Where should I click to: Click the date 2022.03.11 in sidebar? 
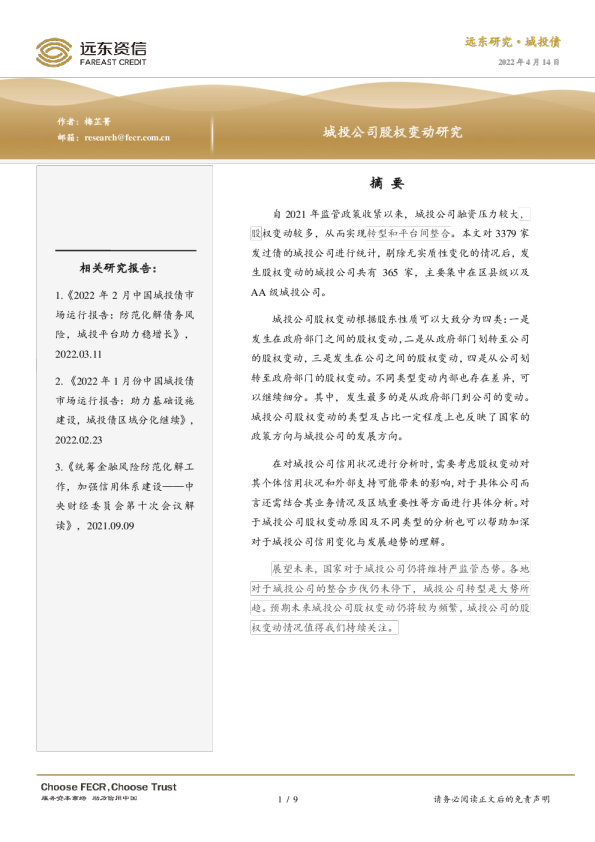(78, 354)
